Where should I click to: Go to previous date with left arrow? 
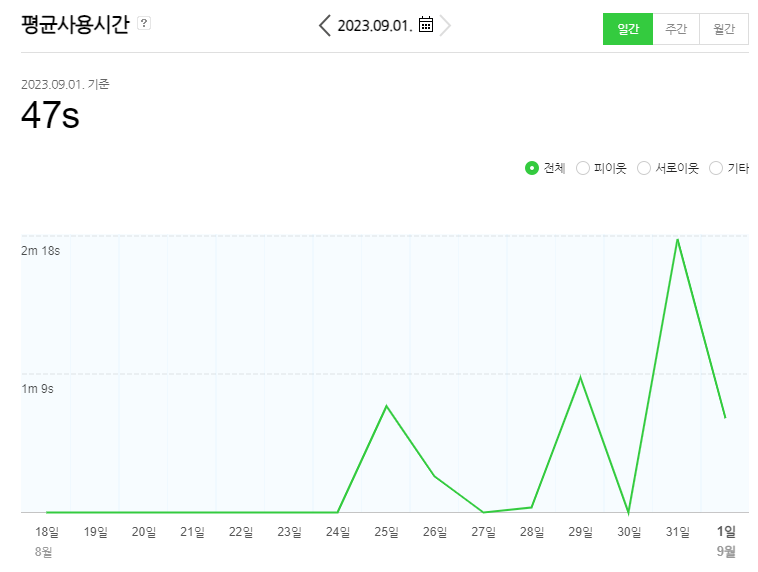(x=325, y=25)
